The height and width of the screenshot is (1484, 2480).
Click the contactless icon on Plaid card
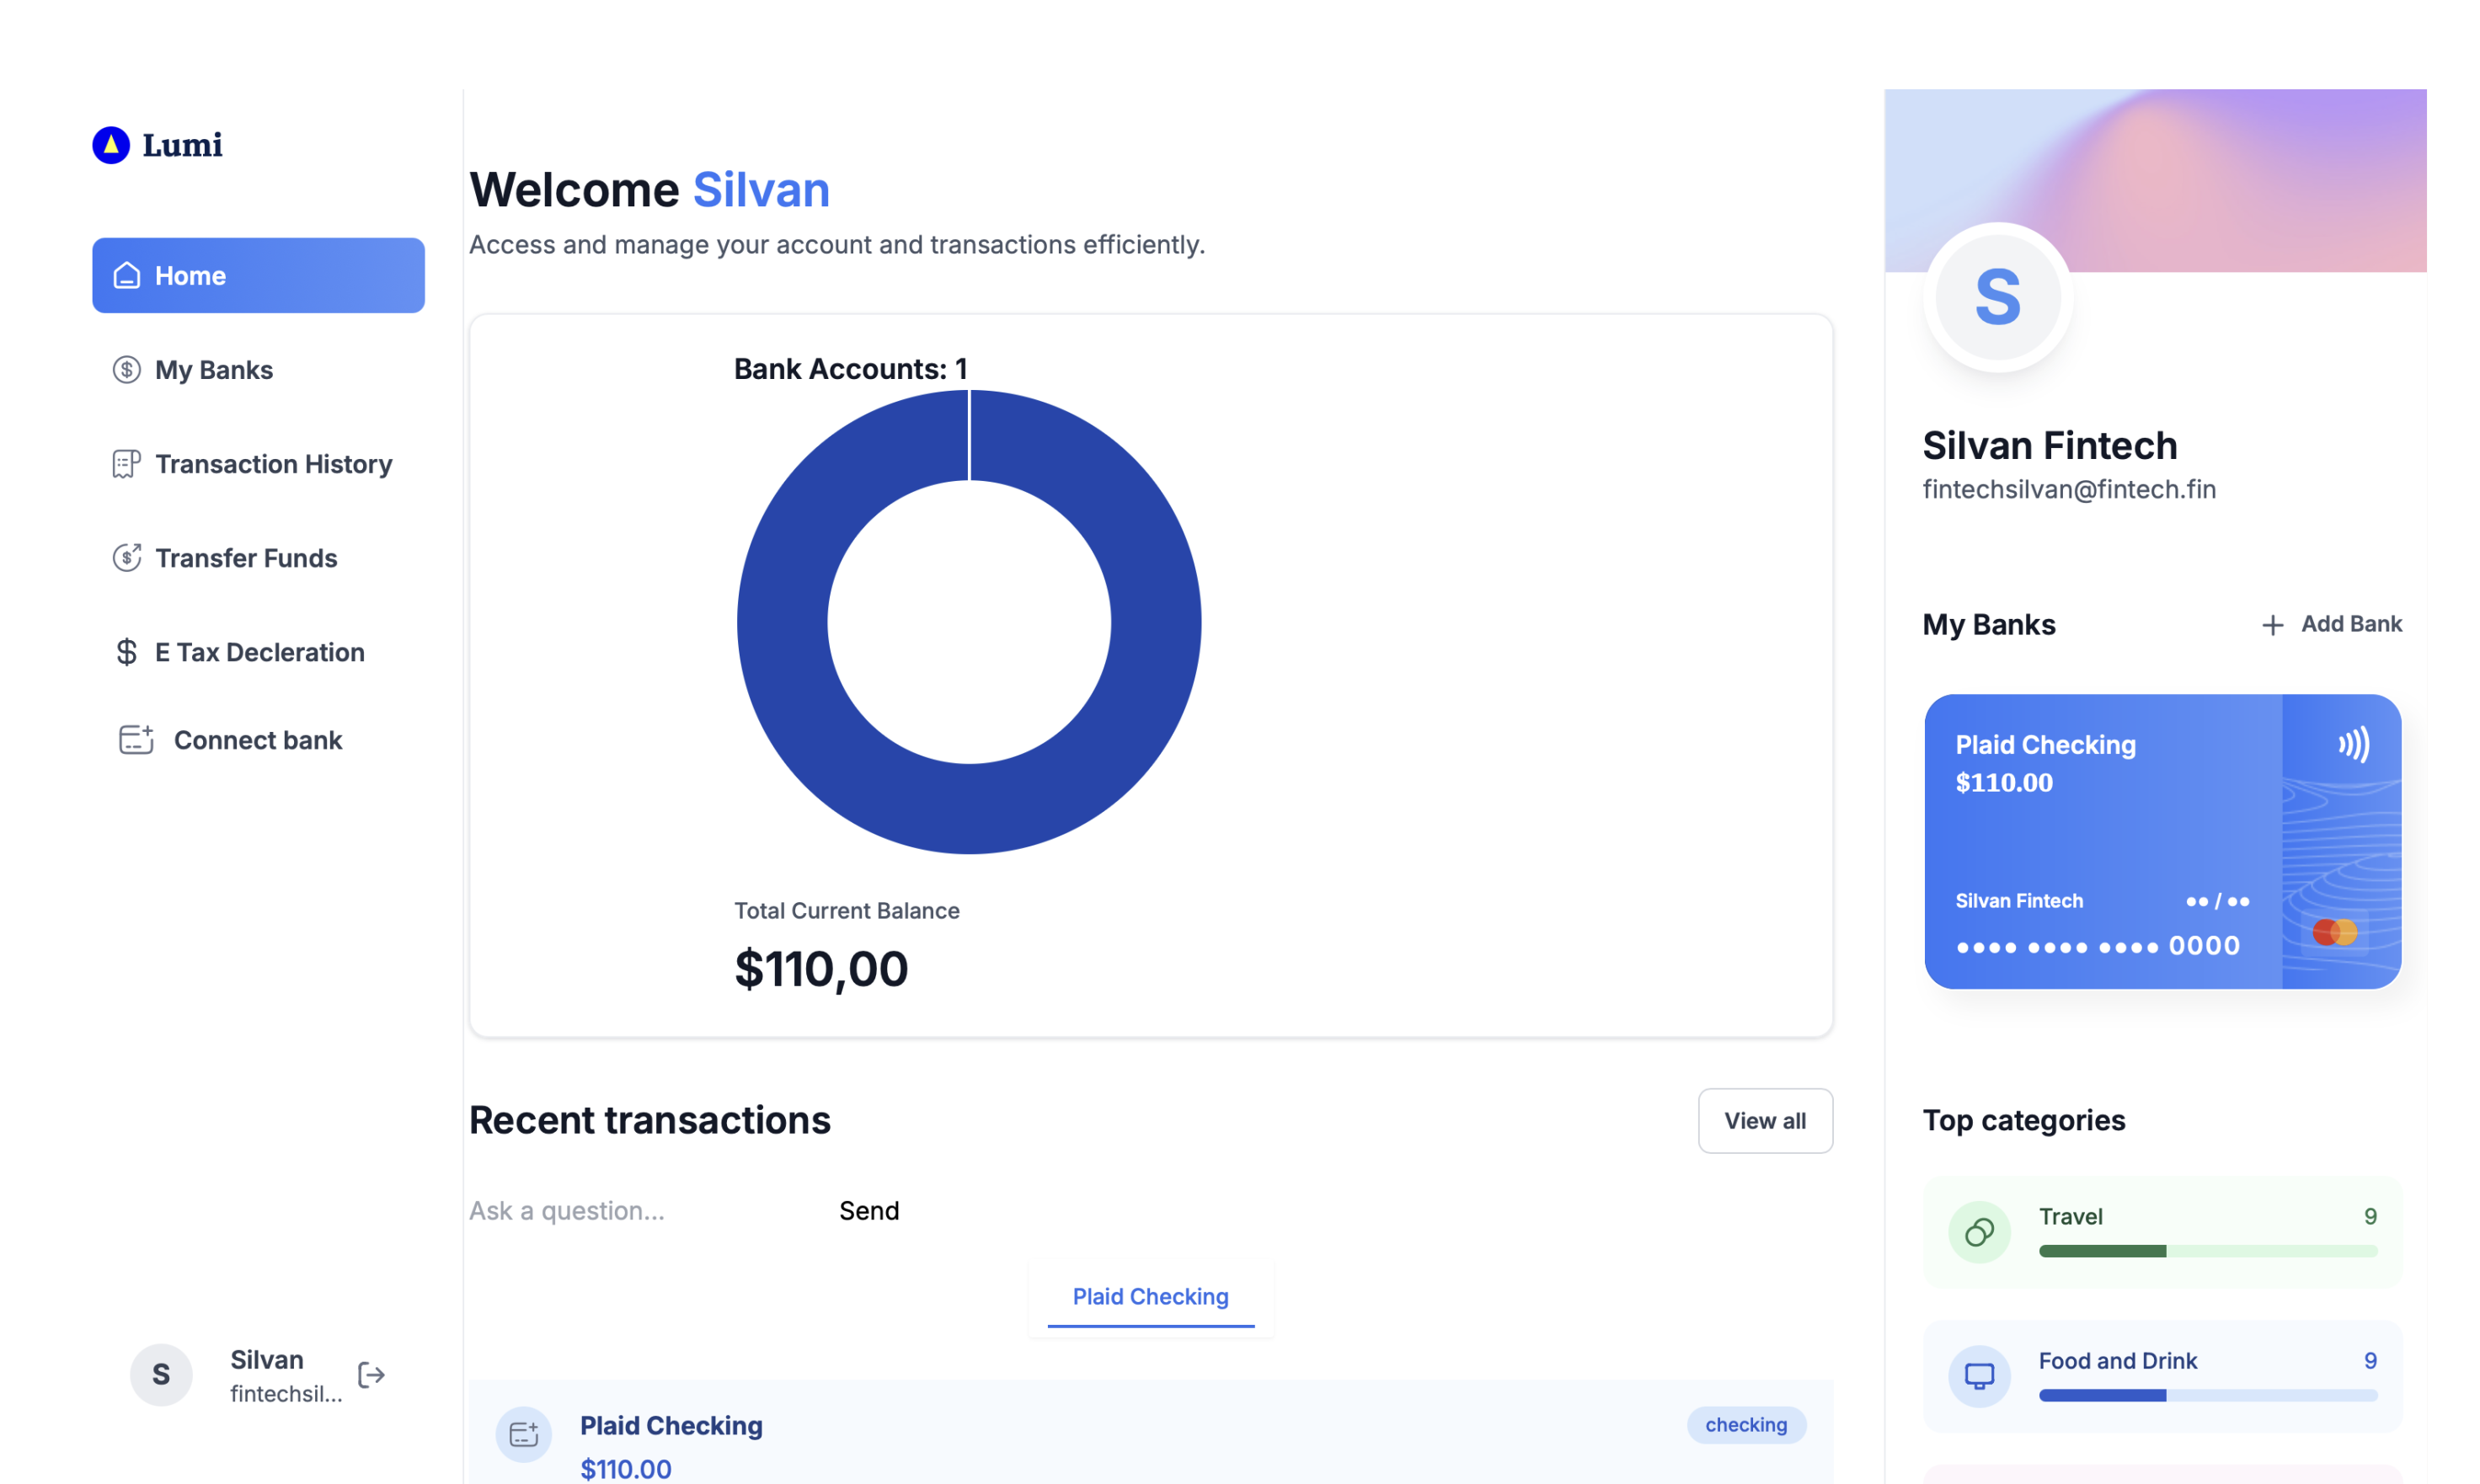[x=2354, y=744]
